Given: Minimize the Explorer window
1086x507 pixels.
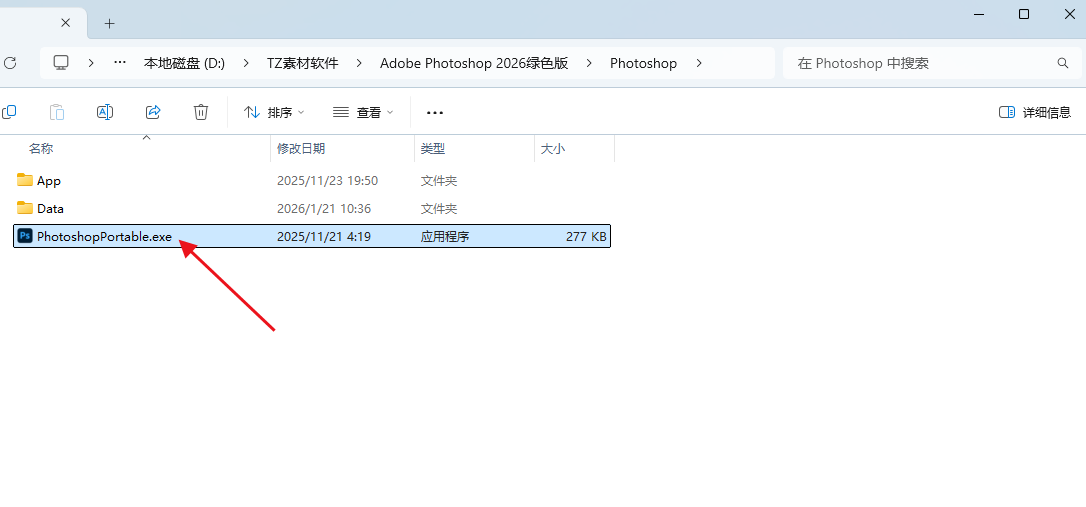Looking at the screenshot, I should point(979,14).
